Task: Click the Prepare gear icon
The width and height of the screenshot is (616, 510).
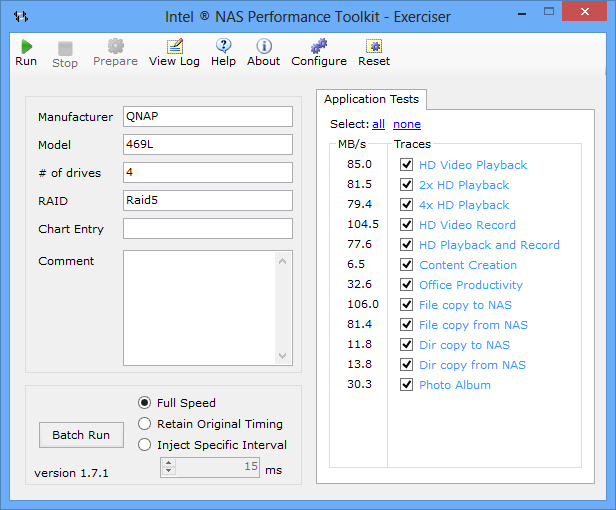Action: pos(116,46)
